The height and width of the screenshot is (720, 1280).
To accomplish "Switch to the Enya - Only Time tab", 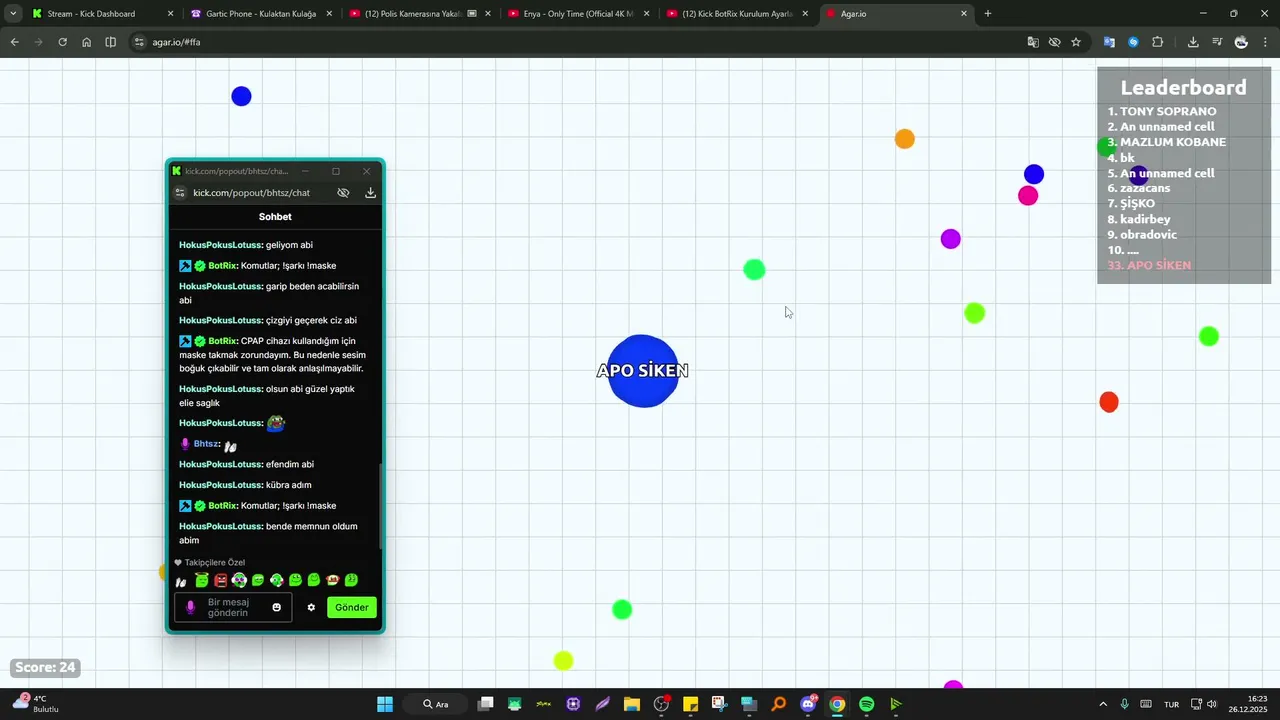I will point(578,14).
